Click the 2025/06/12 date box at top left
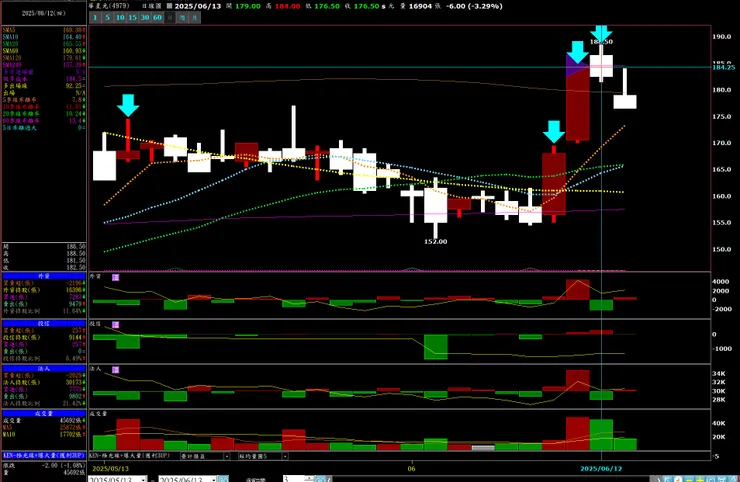Image resolution: width=740 pixels, height=482 pixels. (43, 13)
